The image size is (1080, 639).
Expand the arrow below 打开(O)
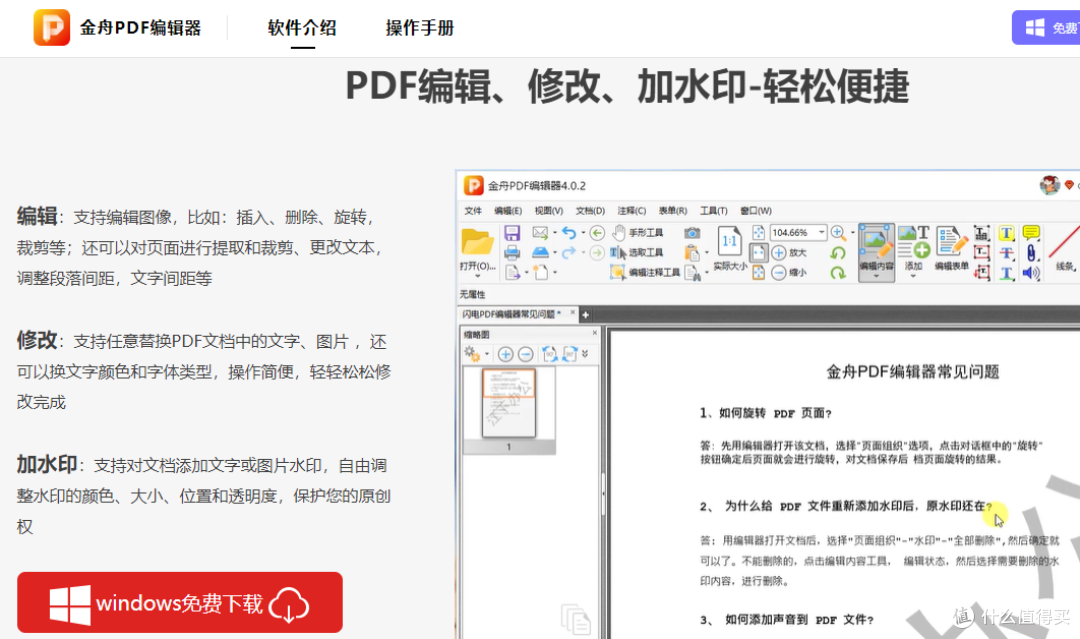point(477,276)
